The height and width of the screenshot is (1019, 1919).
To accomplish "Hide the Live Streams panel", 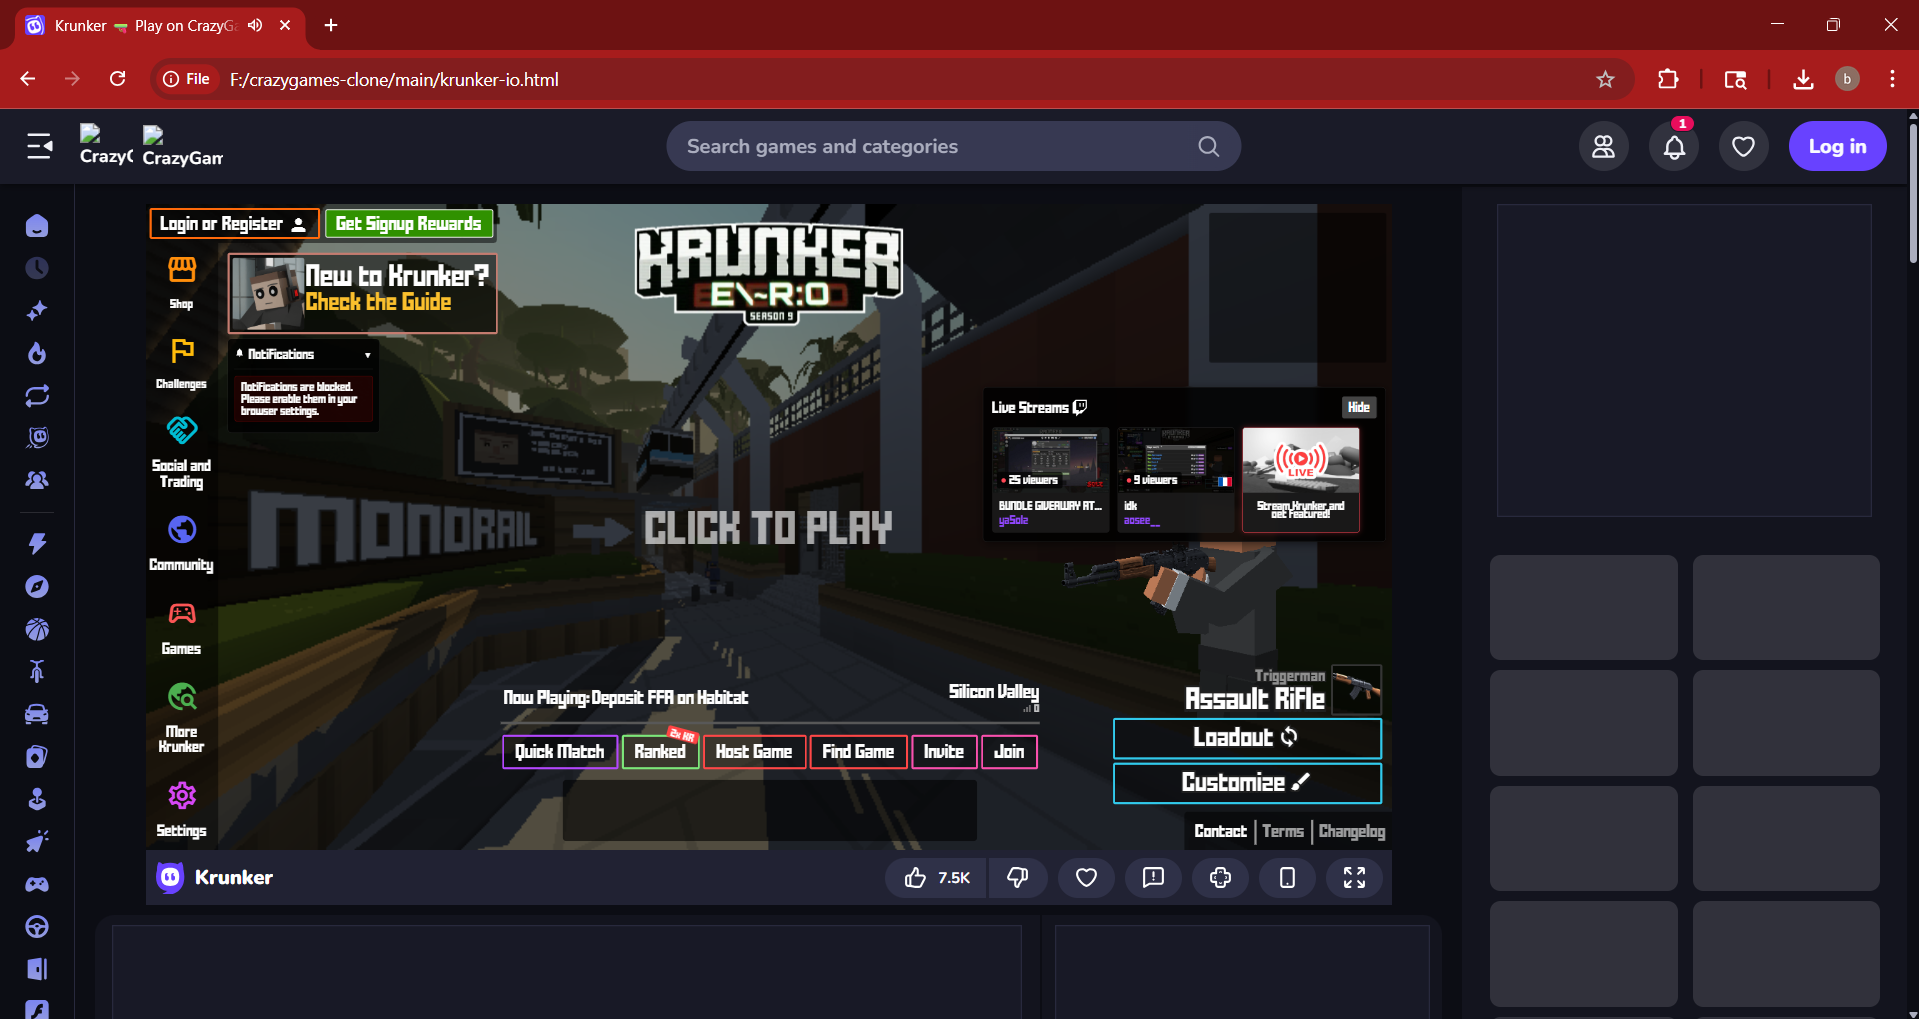I will click(1358, 407).
